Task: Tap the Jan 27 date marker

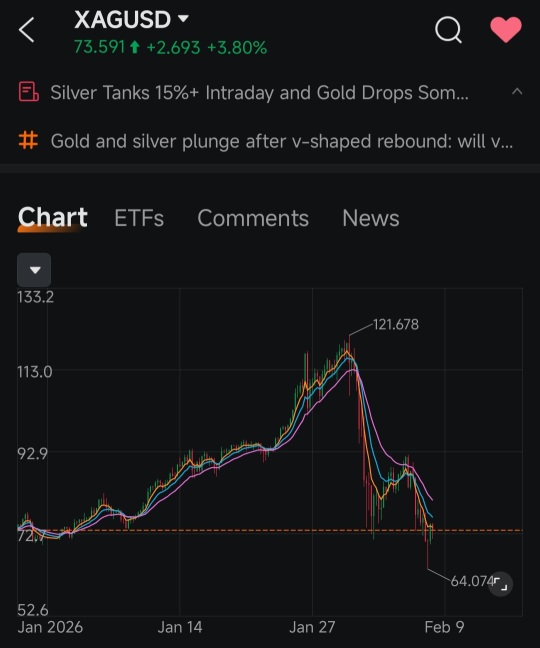Action: tap(312, 627)
